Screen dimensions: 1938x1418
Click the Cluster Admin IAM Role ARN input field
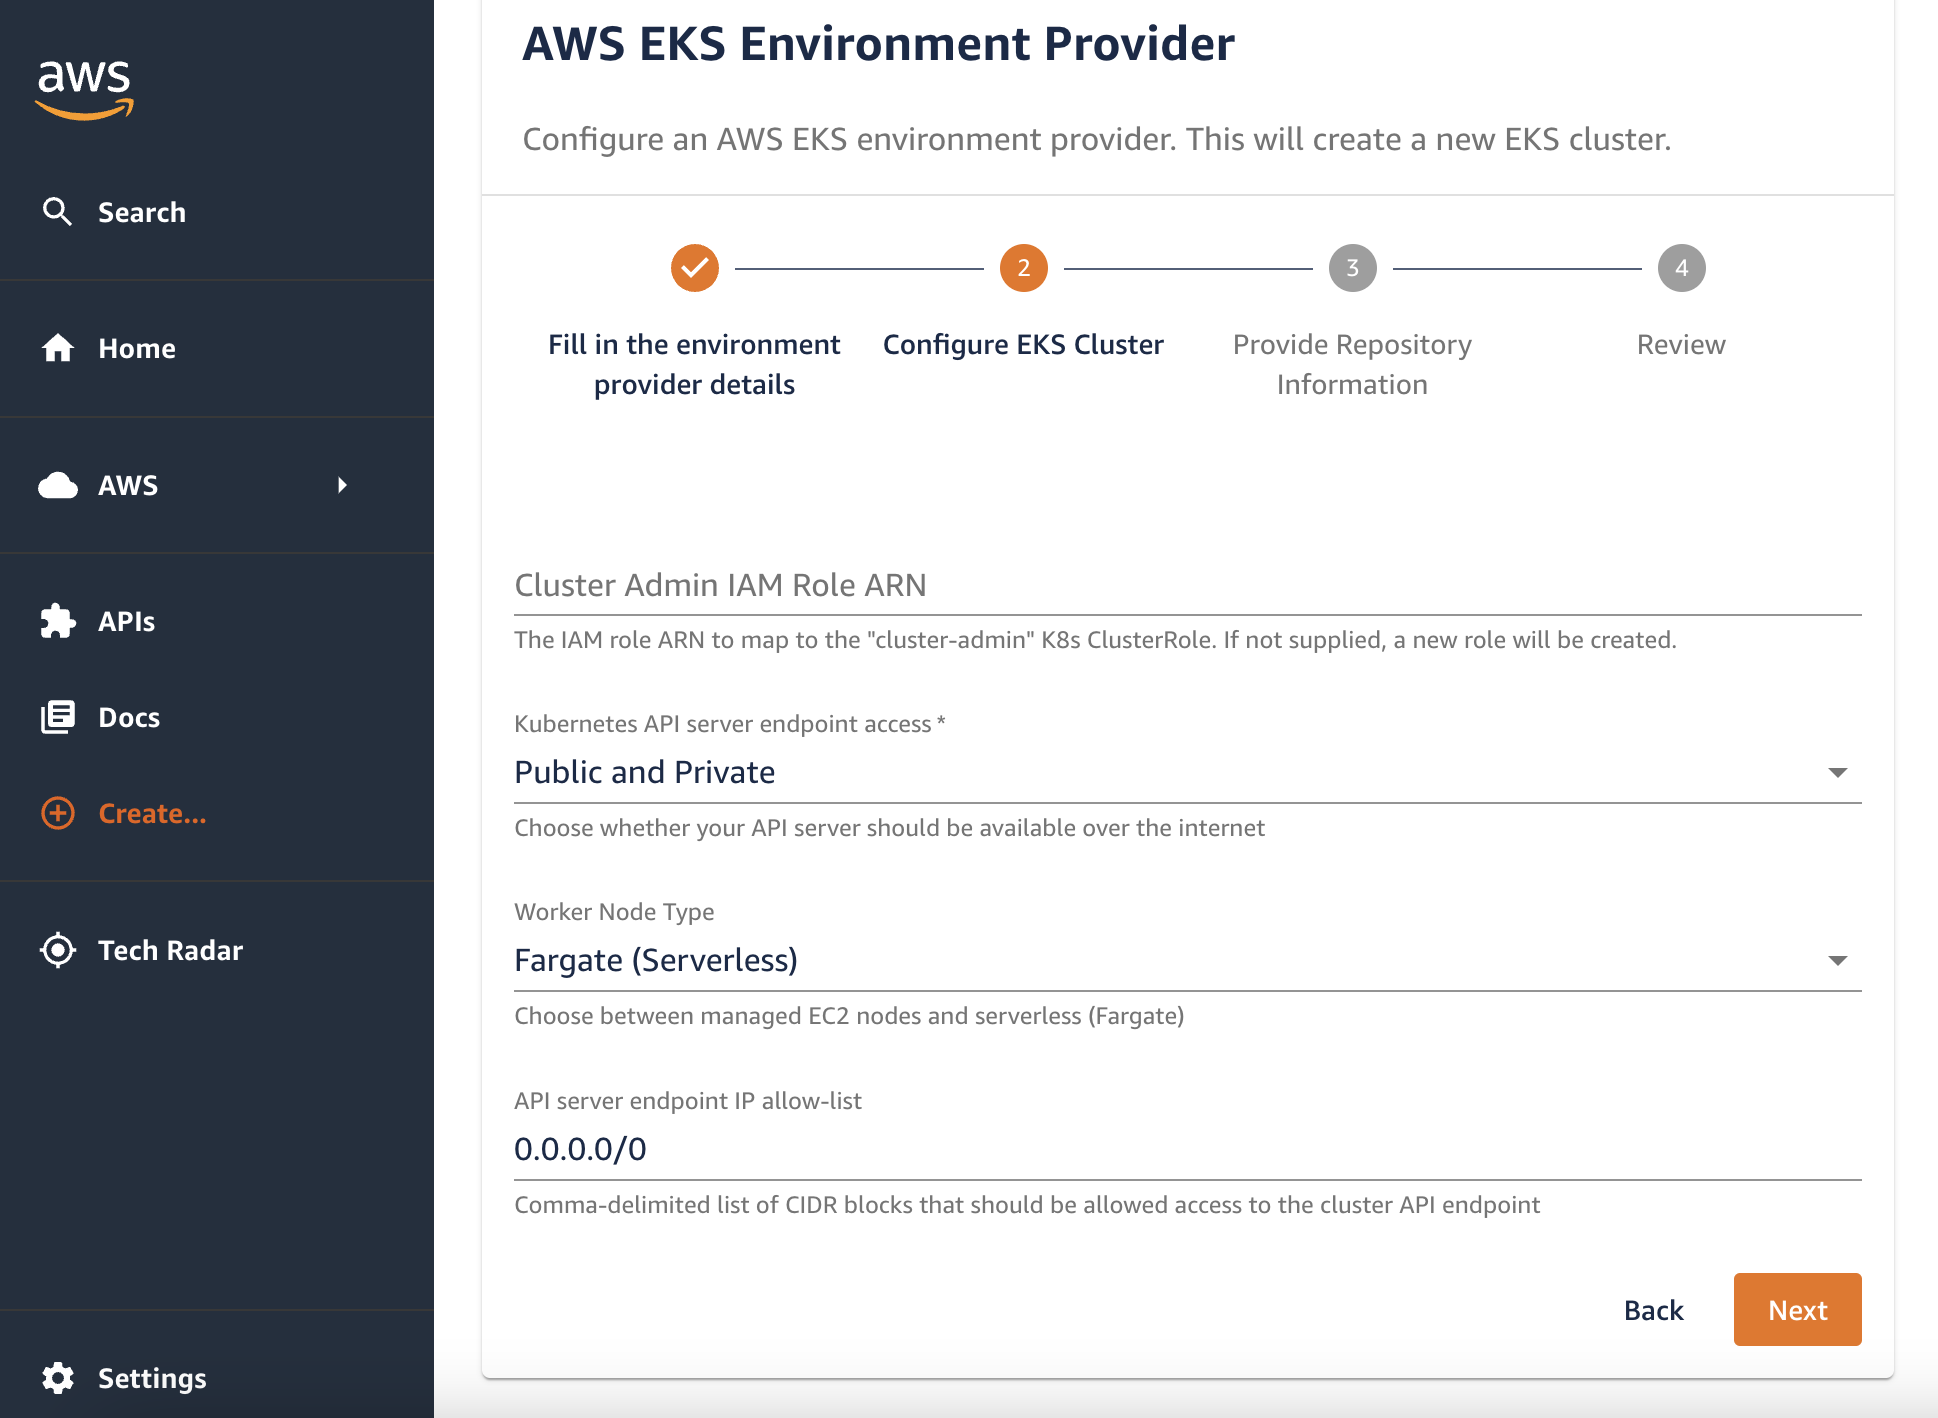coord(1187,584)
